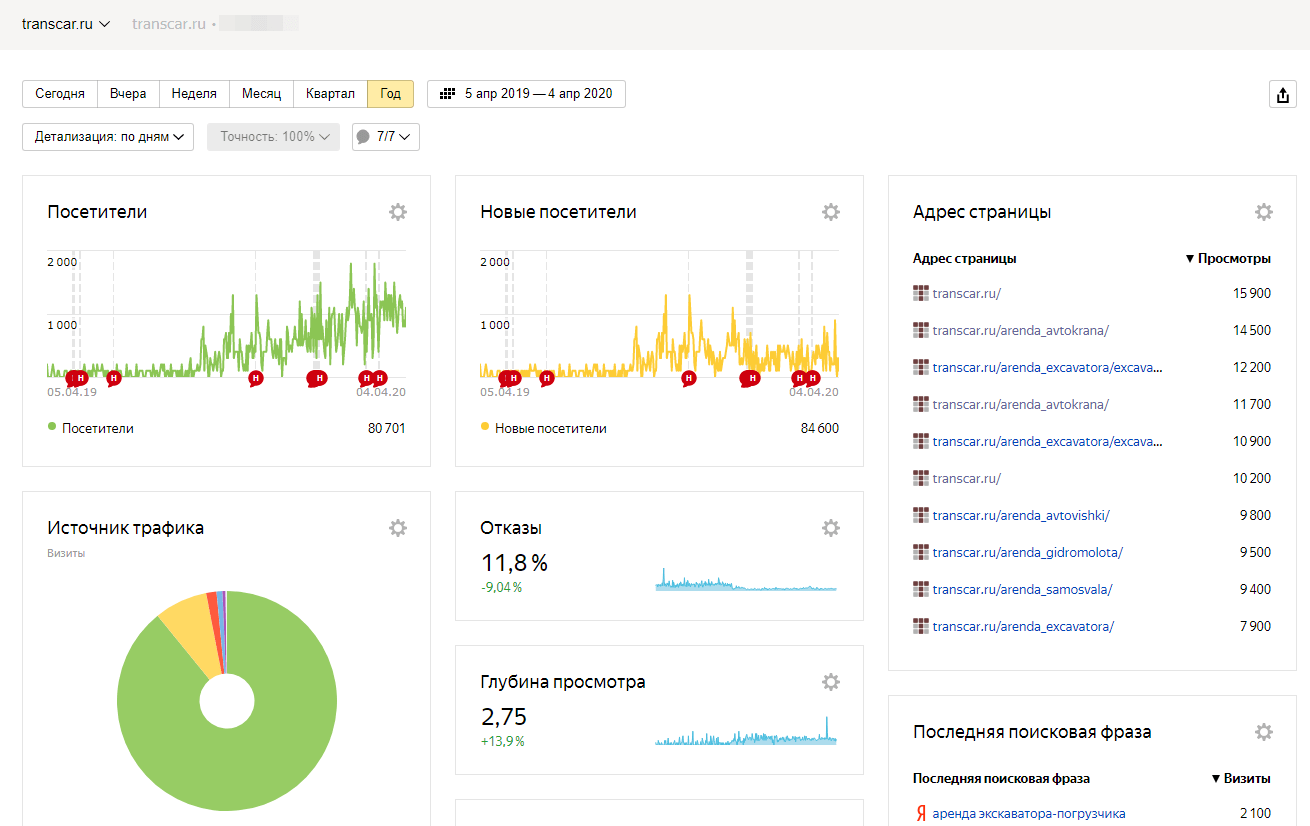Open gear of Последняя поисковая фраза widget
This screenshot has height=826, width=1310.
pos(1264,732)
